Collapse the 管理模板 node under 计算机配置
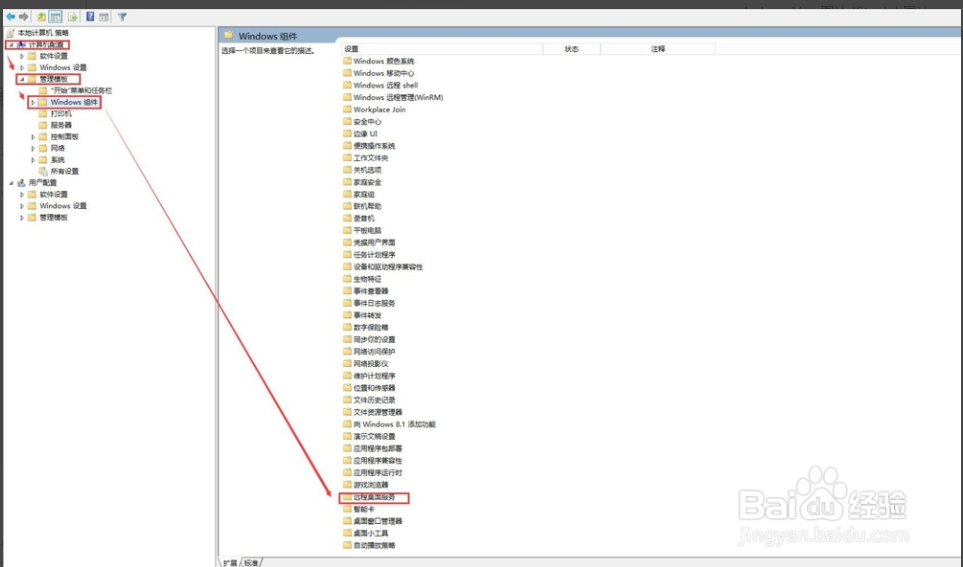963x567 pixels. (22, 79)
